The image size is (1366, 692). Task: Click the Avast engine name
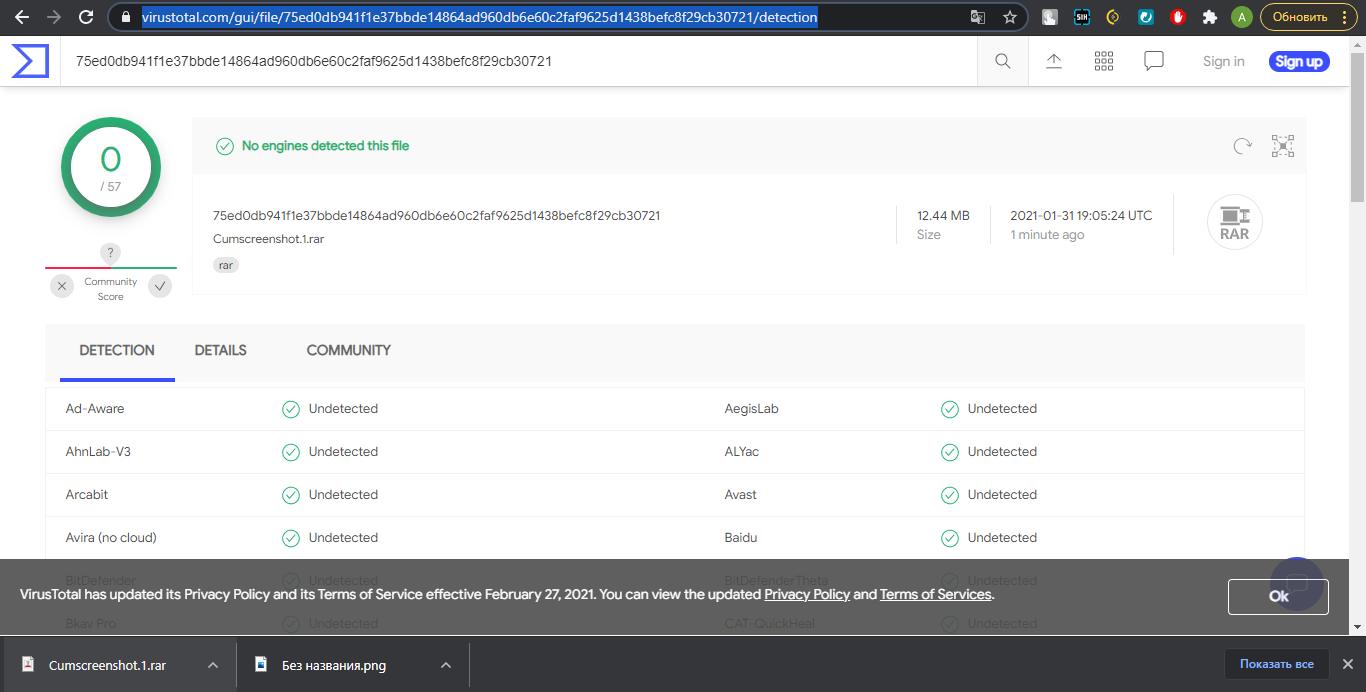(x=741, y=494)
